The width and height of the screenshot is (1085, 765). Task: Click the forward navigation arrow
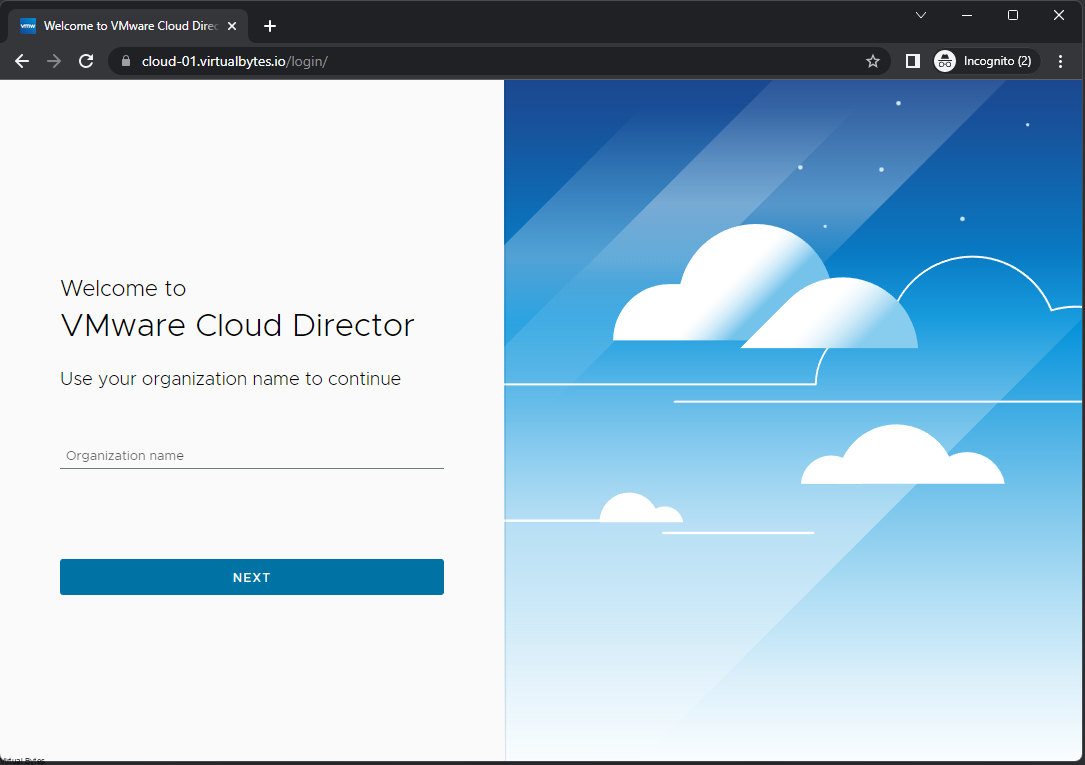54,61
